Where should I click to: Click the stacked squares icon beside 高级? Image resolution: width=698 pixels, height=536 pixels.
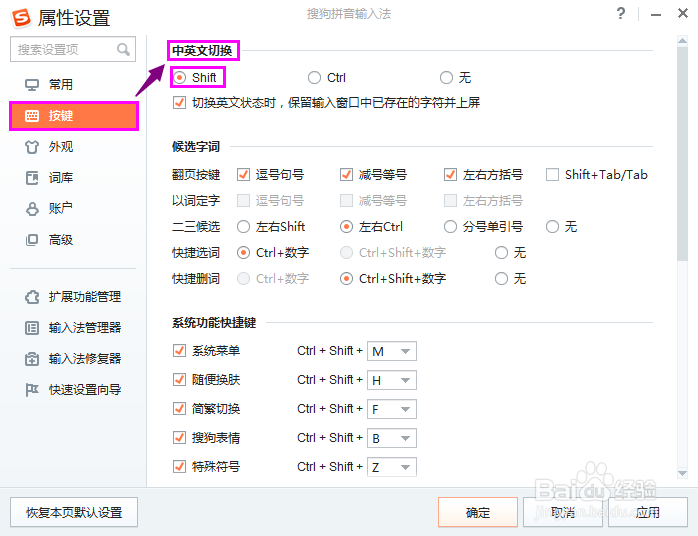tap(32, 240)
